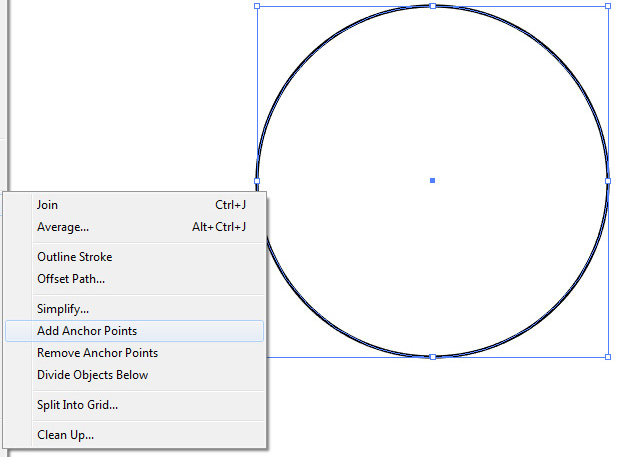Screen dimensions: 627x457
Task: Click the circle's blue center point
Action: pyautogui.click(x=432, y=181)
